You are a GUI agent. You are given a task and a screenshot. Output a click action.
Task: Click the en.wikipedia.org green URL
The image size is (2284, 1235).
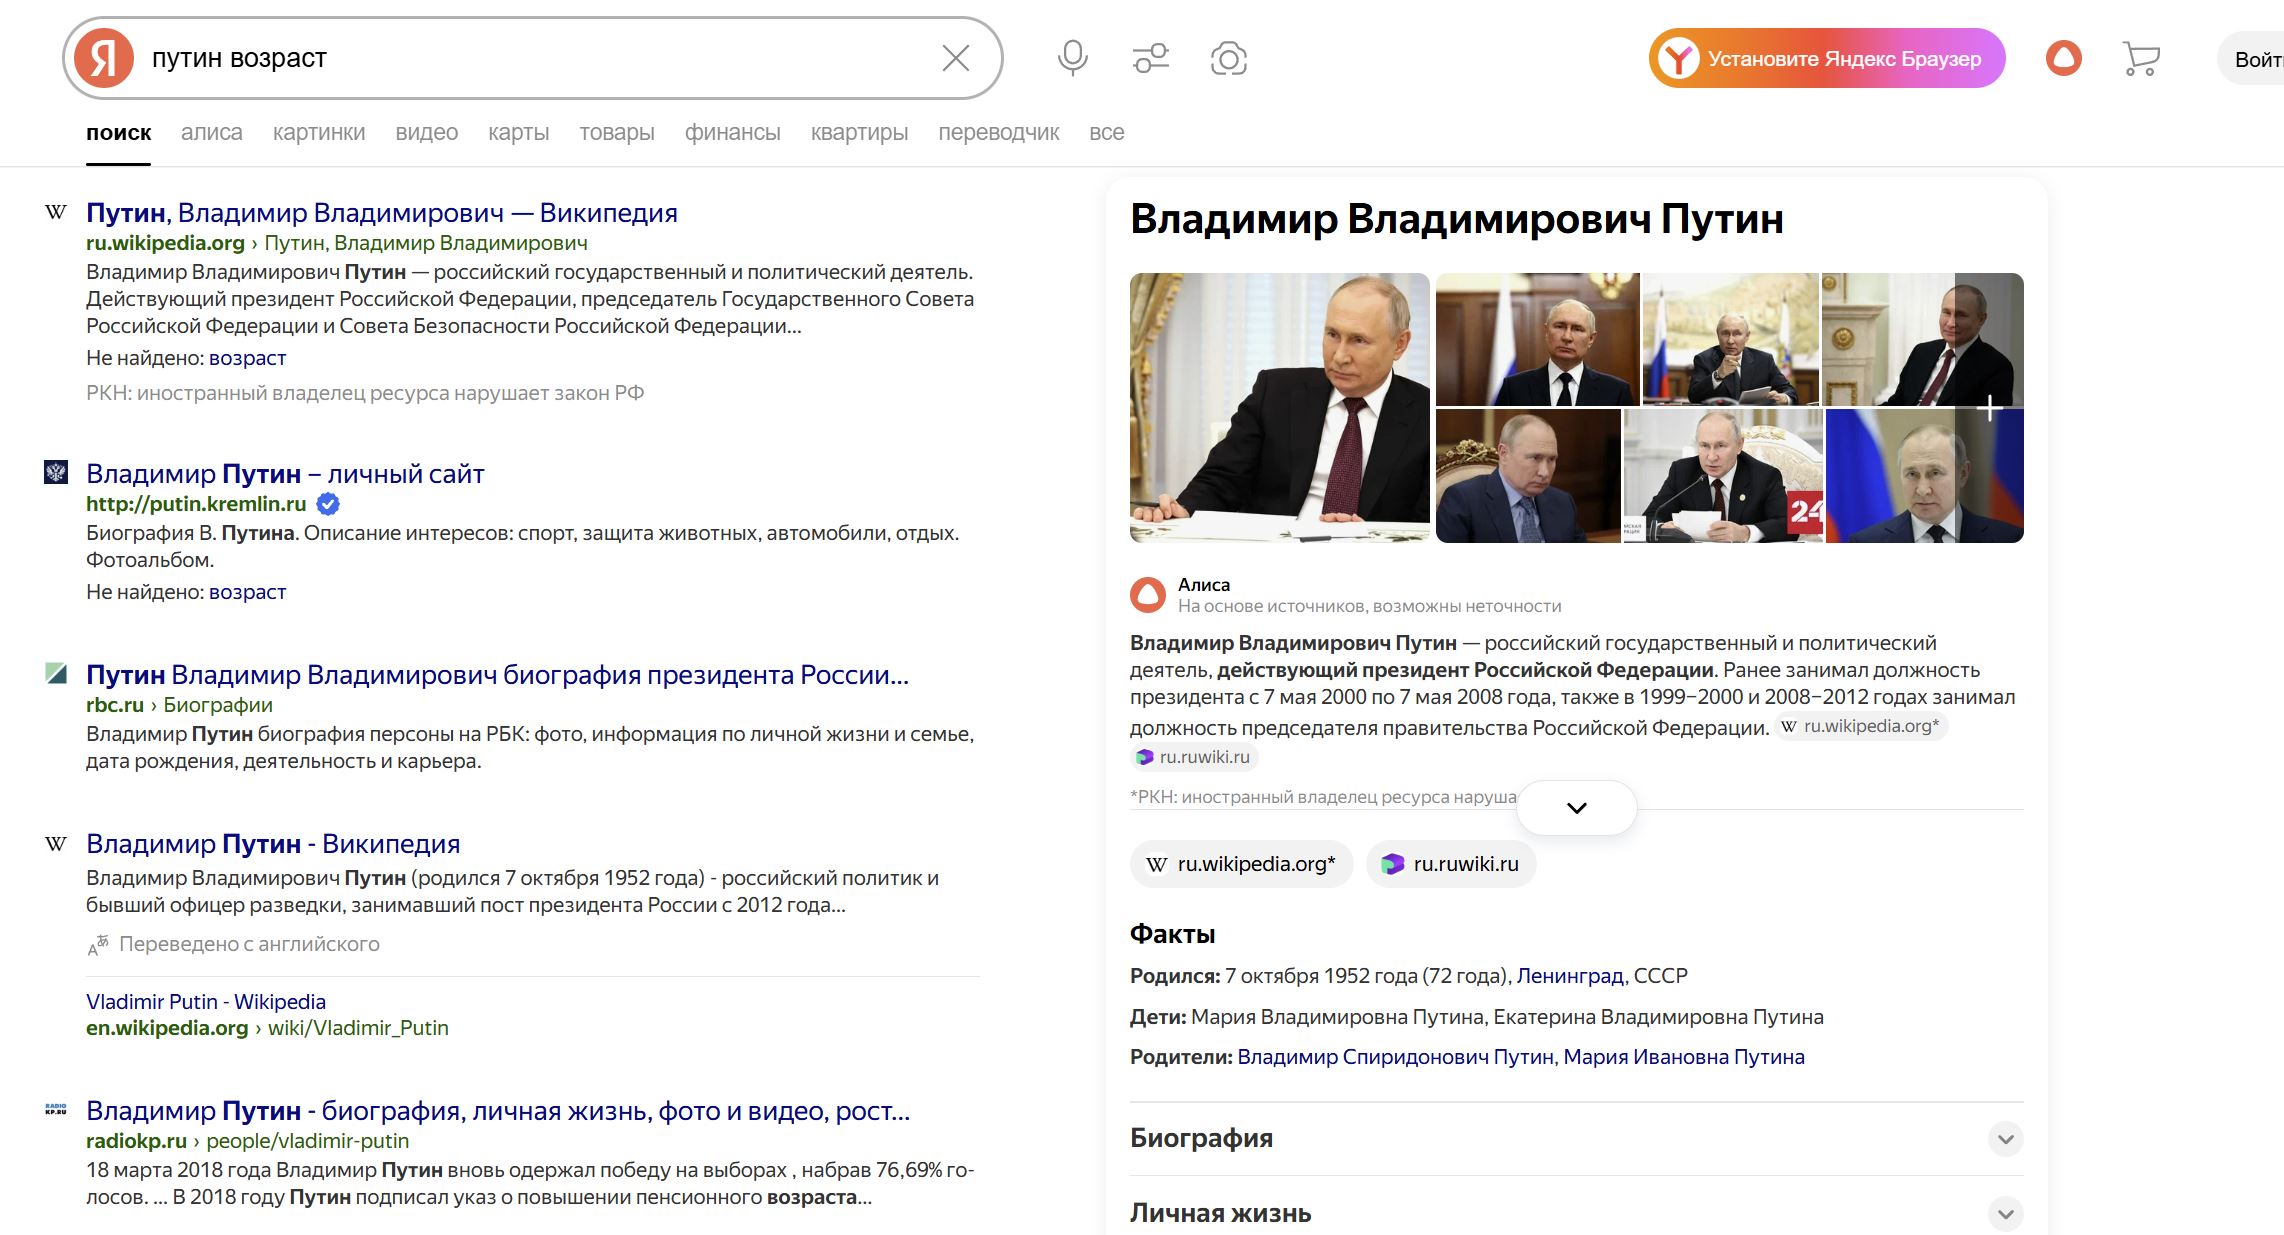pyautogui.click(x=167, y=1028)
